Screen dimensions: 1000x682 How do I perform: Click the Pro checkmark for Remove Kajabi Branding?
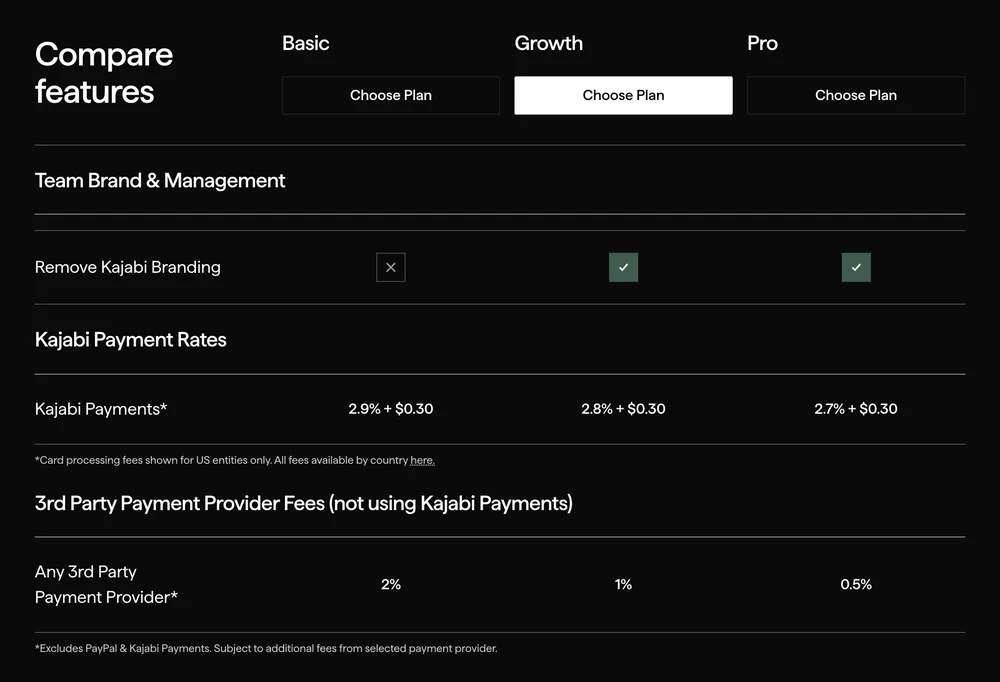[x=856, y=267]
